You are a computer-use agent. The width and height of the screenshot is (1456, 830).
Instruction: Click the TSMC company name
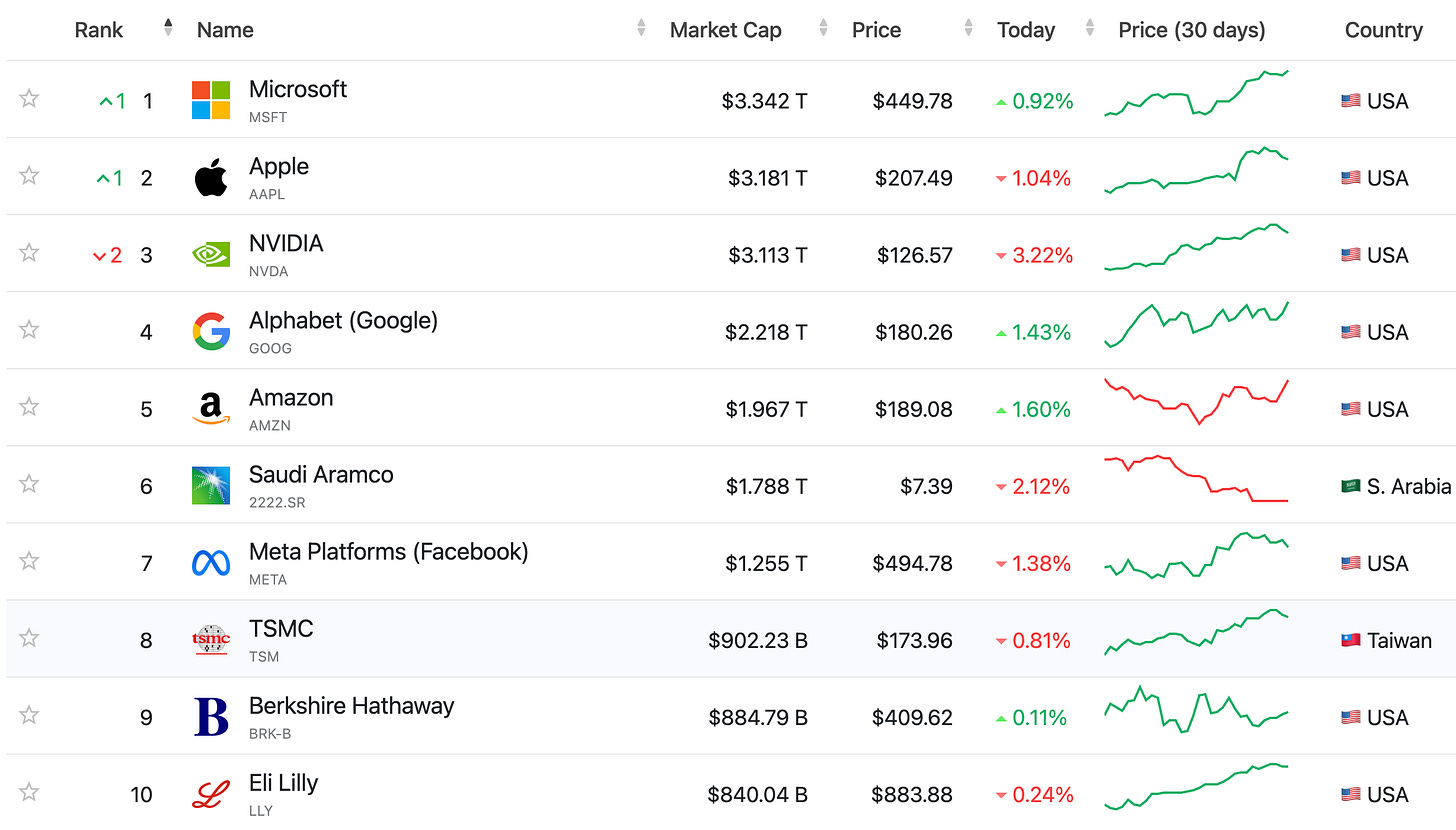281,629
